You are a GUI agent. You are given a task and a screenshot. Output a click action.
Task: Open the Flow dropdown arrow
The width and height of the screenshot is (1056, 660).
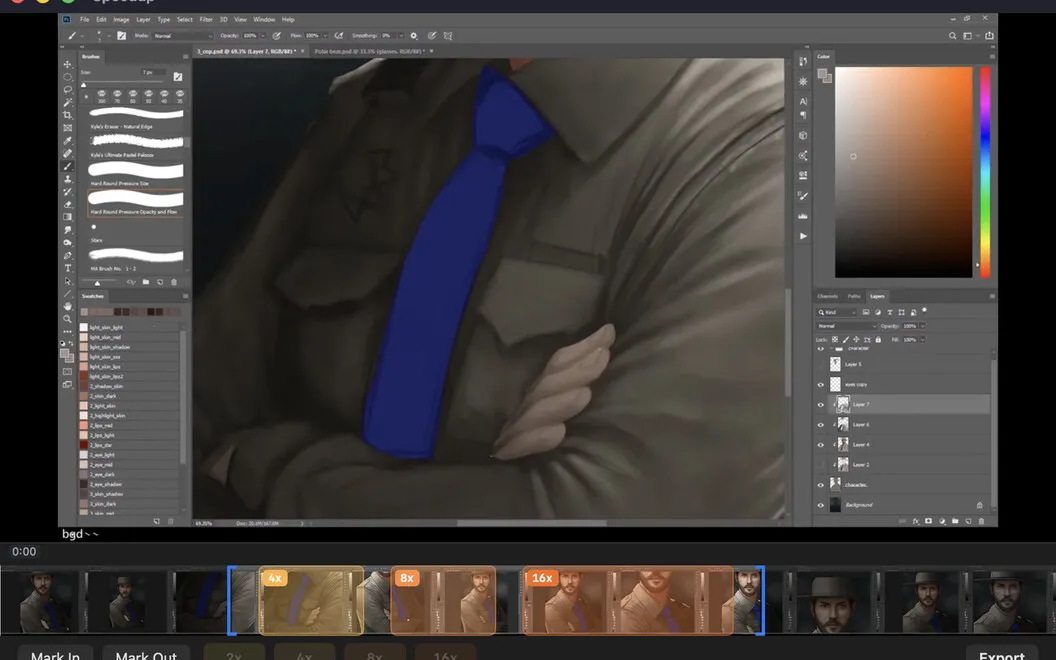pos(325,36)
